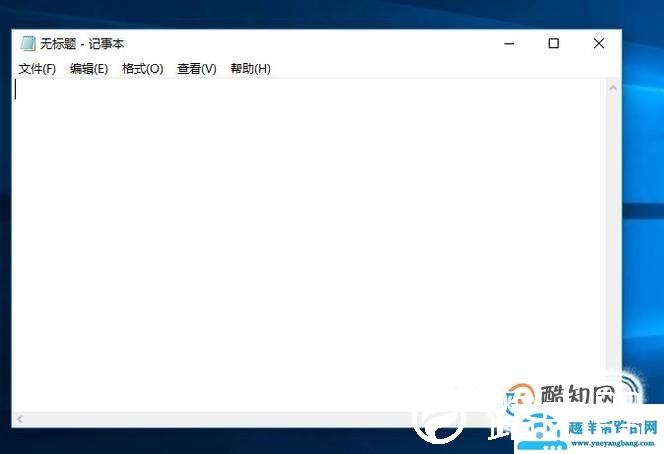
Task: Maximize the 记事本 window
Action: tap(553, 43)
